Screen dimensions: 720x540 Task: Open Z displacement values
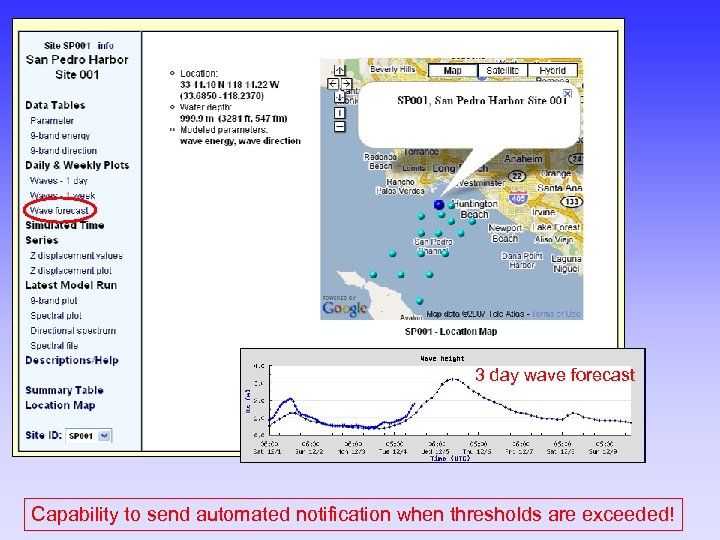pyautogui.click(x=76, y=256)
